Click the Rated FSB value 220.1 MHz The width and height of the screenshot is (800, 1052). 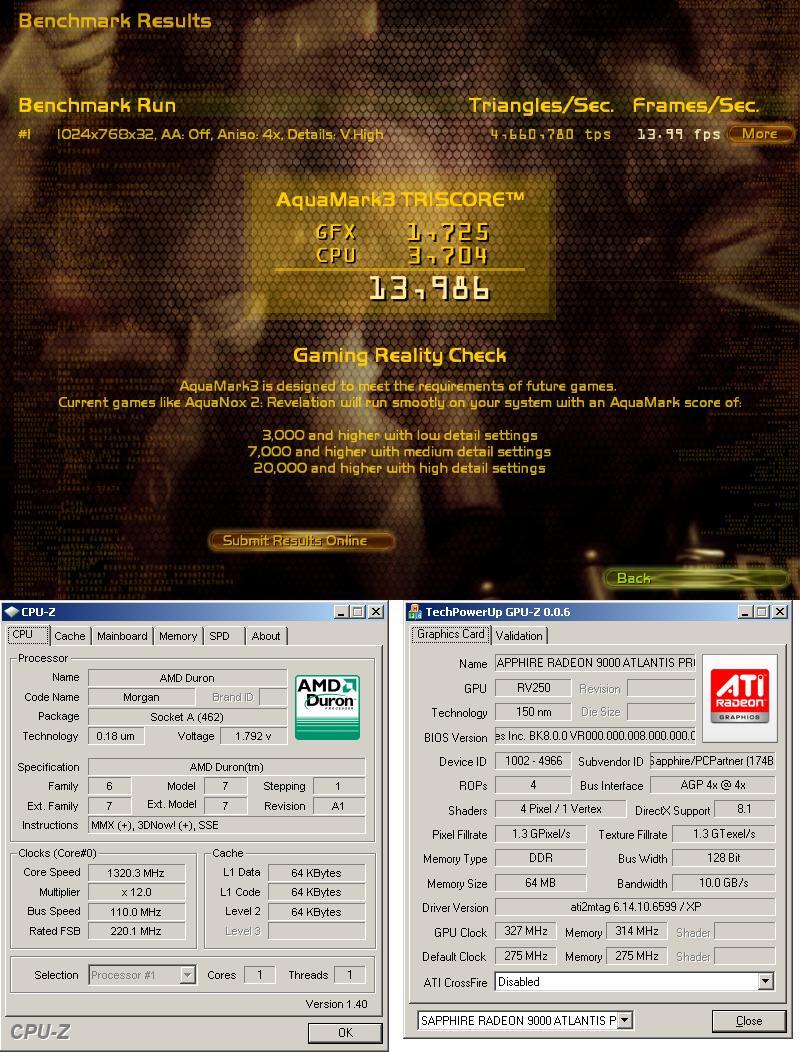(x=136, y=931)
